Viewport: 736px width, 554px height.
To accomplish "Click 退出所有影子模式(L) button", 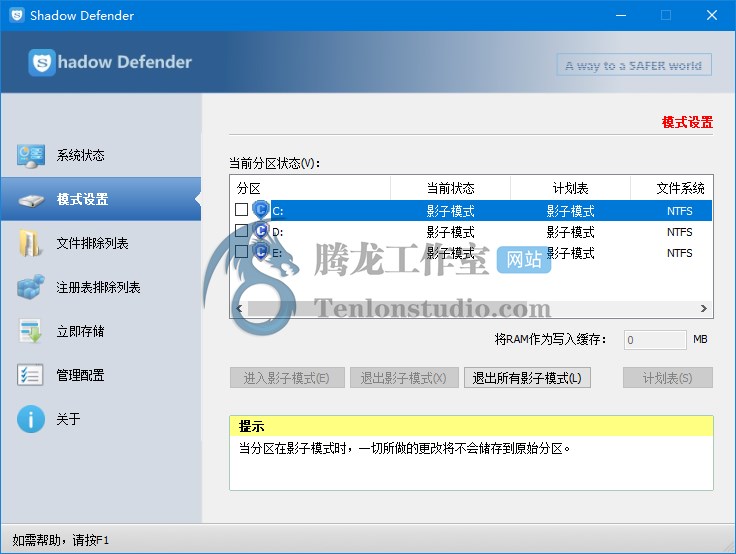I will (x=527, y=378).
